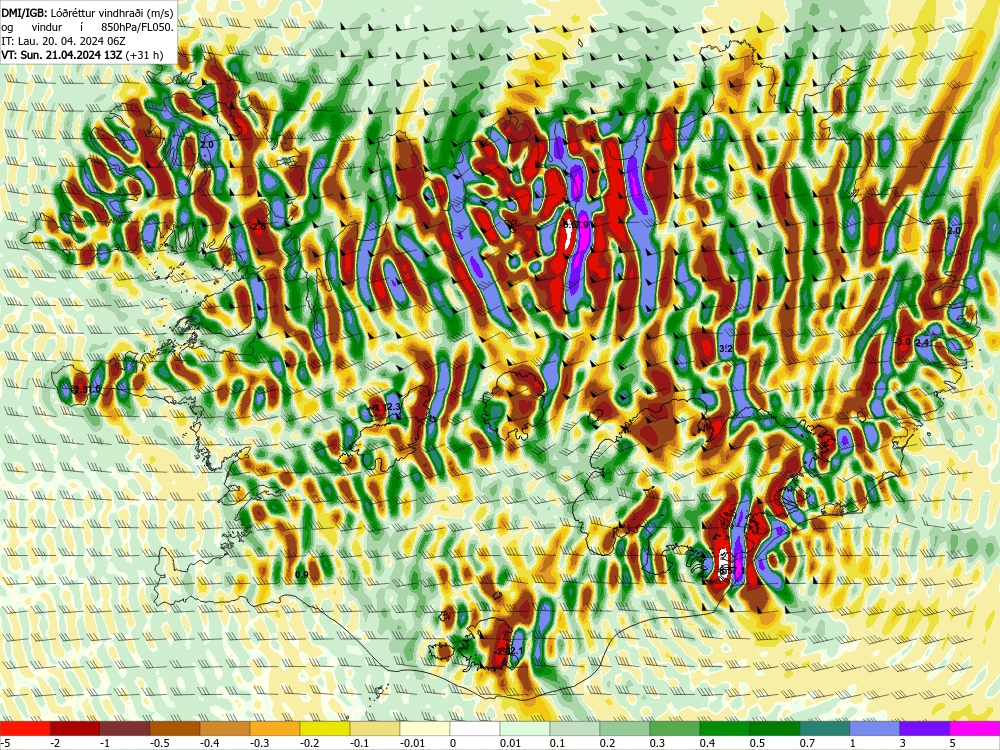Pick the orange legend swatch left of -0.2
The width and height of the screenshot is (1000, 750).
tap(275, 728)
